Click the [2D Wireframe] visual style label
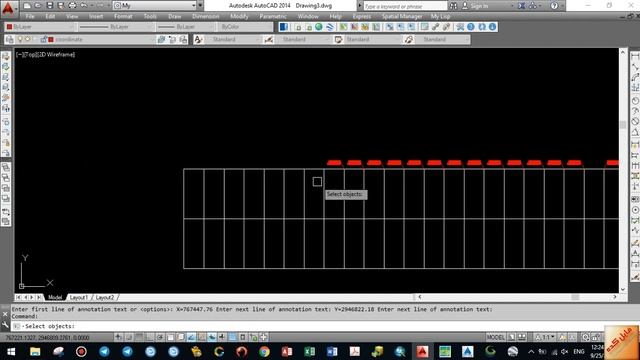Viewport: 640px width, 360px height. point(56,55)
